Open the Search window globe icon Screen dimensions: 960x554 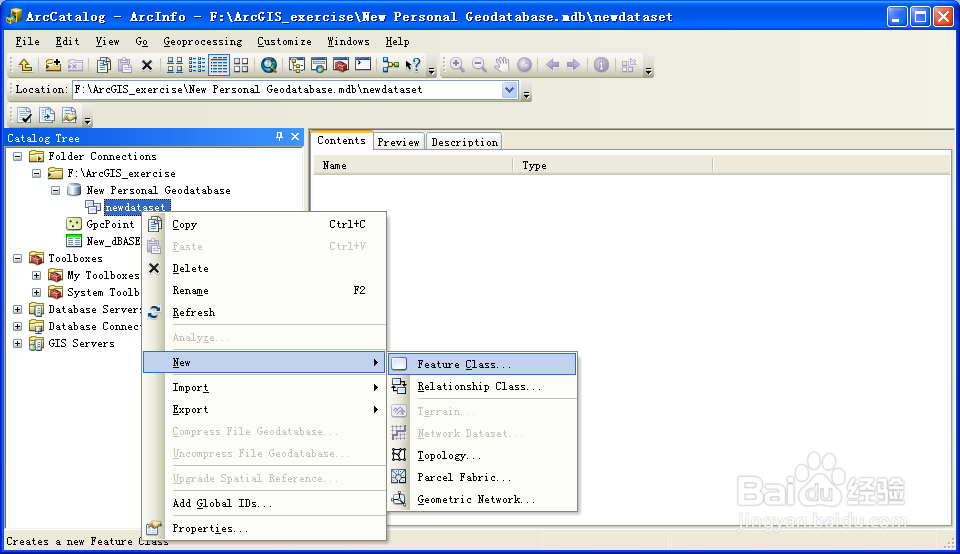click(269, 65)
